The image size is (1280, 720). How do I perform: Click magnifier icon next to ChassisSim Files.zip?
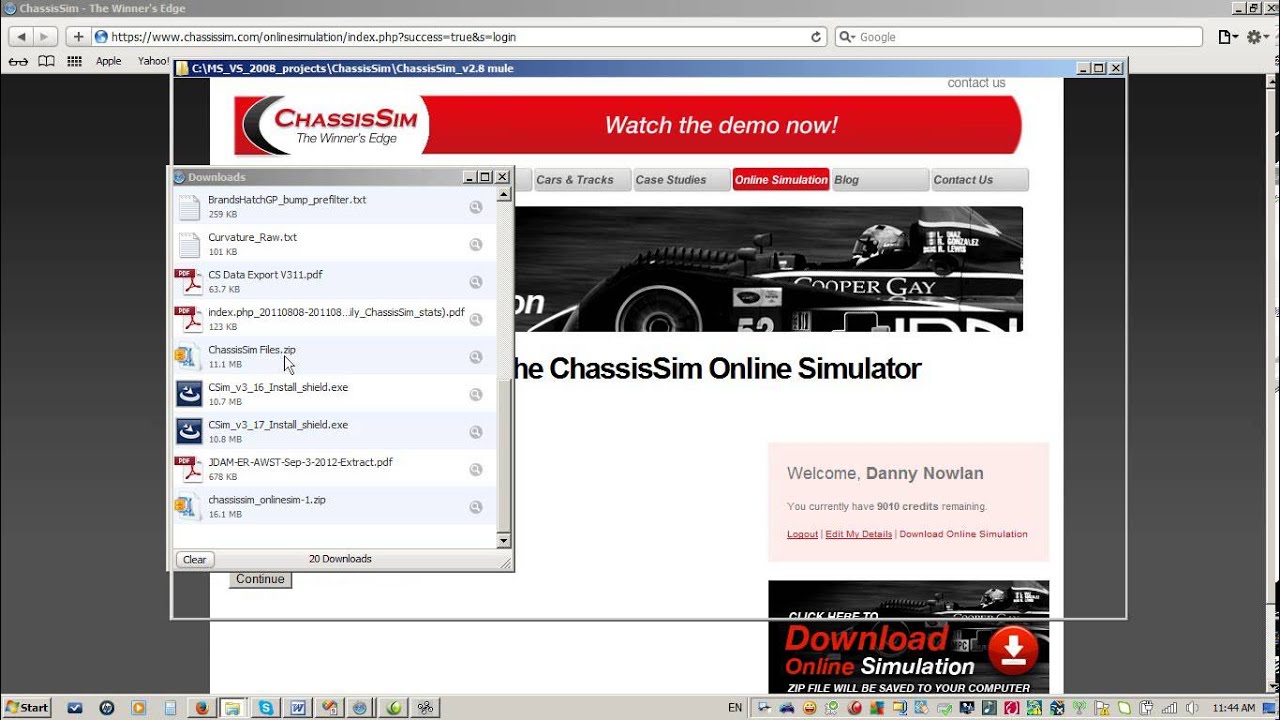click(476, 357)
